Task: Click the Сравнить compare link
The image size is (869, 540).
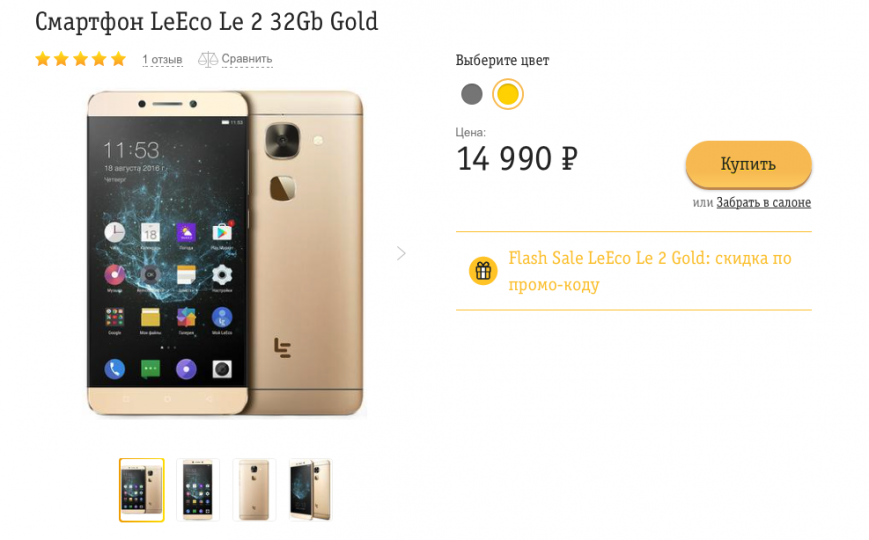Action: click(x=247, y=59)
